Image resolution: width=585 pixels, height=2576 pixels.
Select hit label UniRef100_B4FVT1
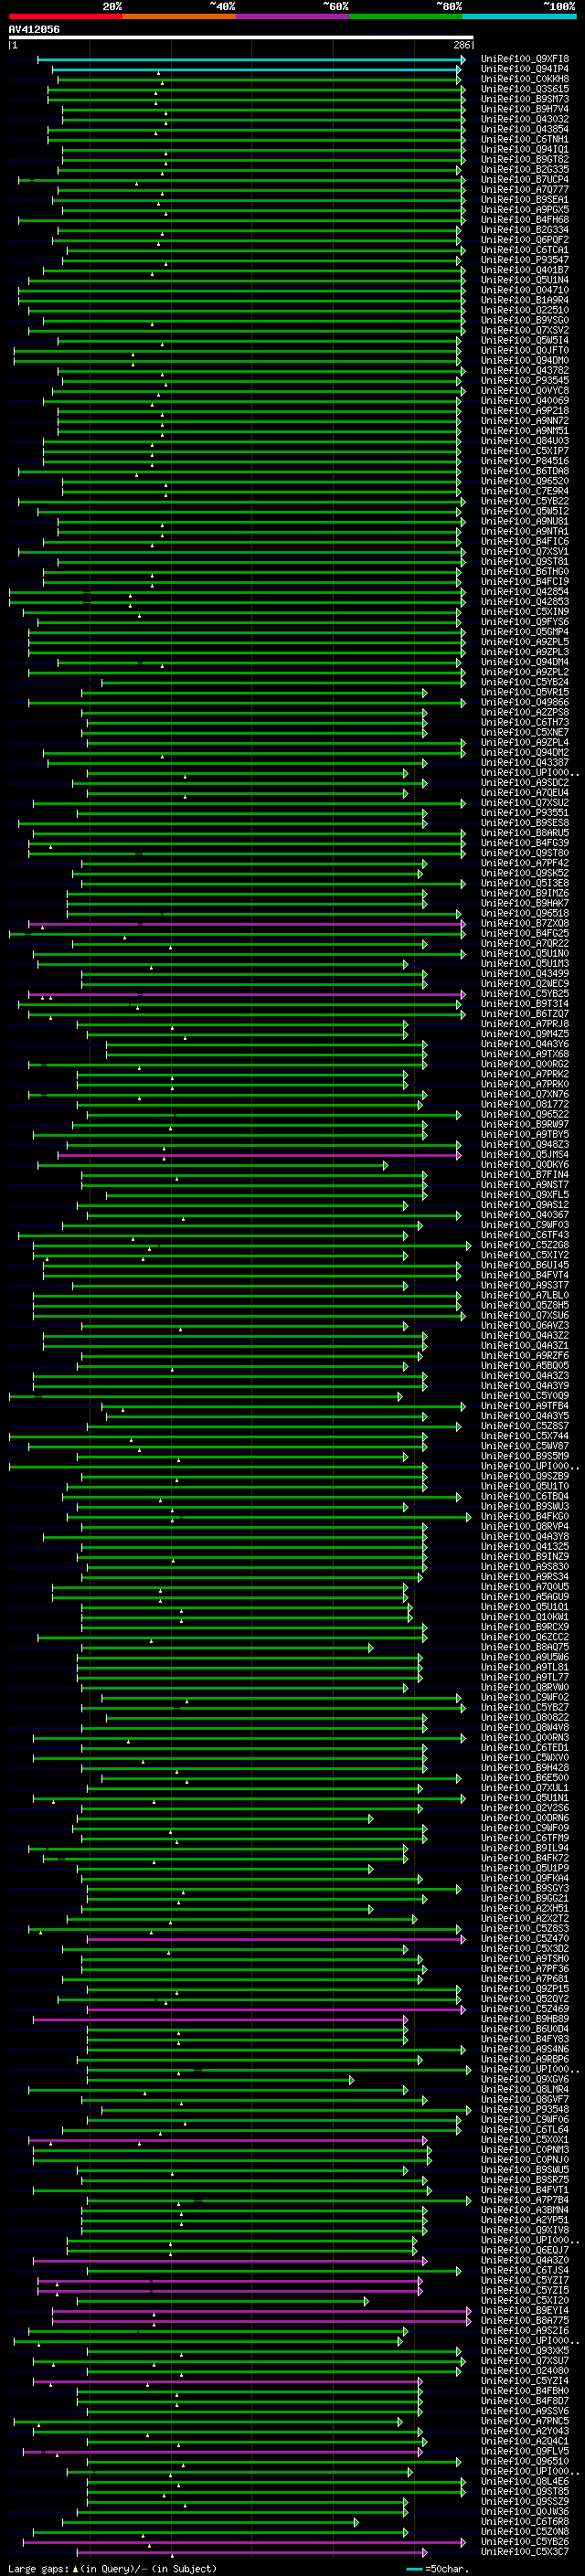coord(525,2190)
